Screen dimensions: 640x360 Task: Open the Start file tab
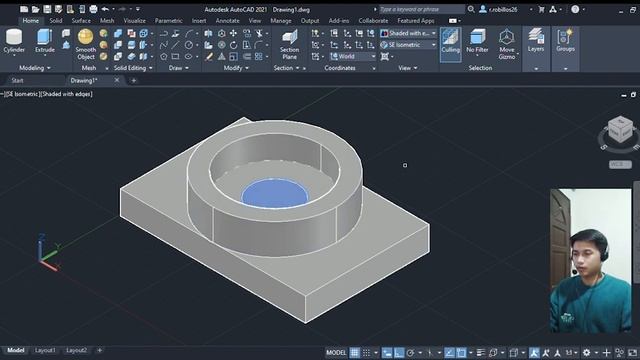[x=17, y=80]
